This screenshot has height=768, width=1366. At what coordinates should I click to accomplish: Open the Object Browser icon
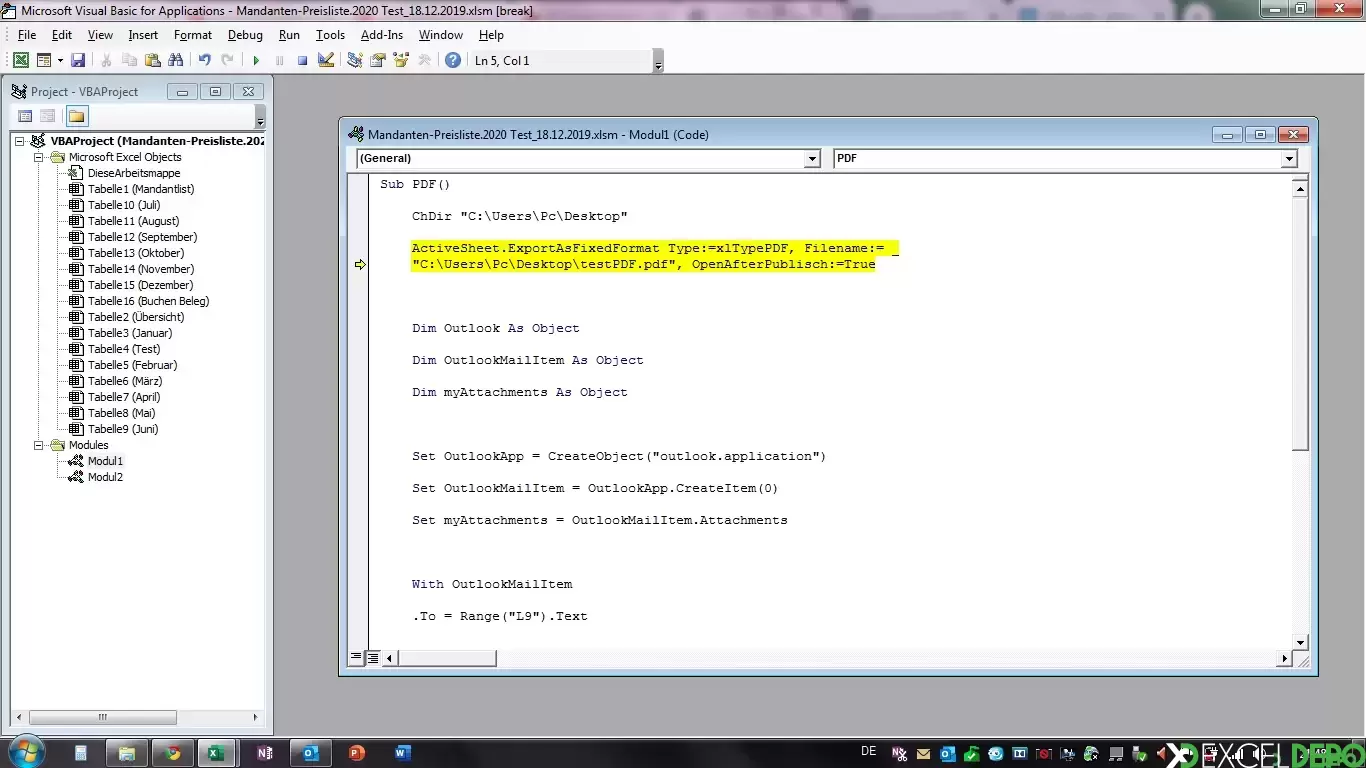[401, 60]
